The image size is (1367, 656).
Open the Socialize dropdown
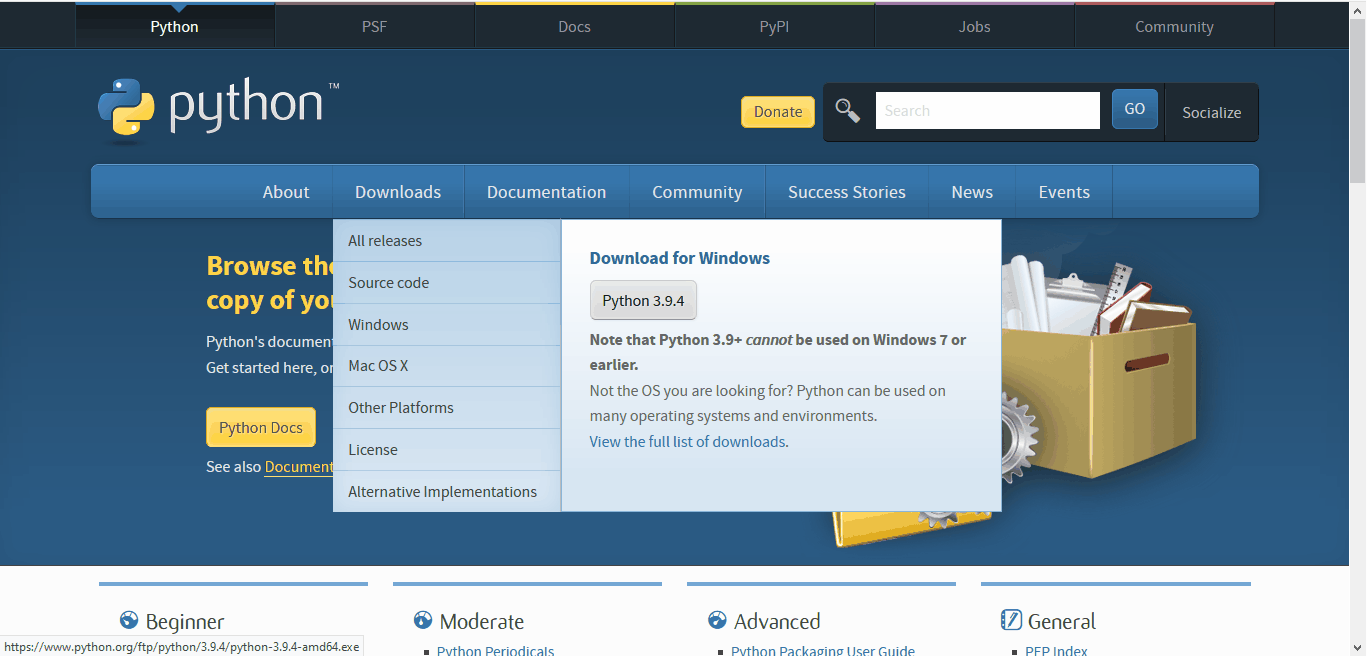point(1211,112)
